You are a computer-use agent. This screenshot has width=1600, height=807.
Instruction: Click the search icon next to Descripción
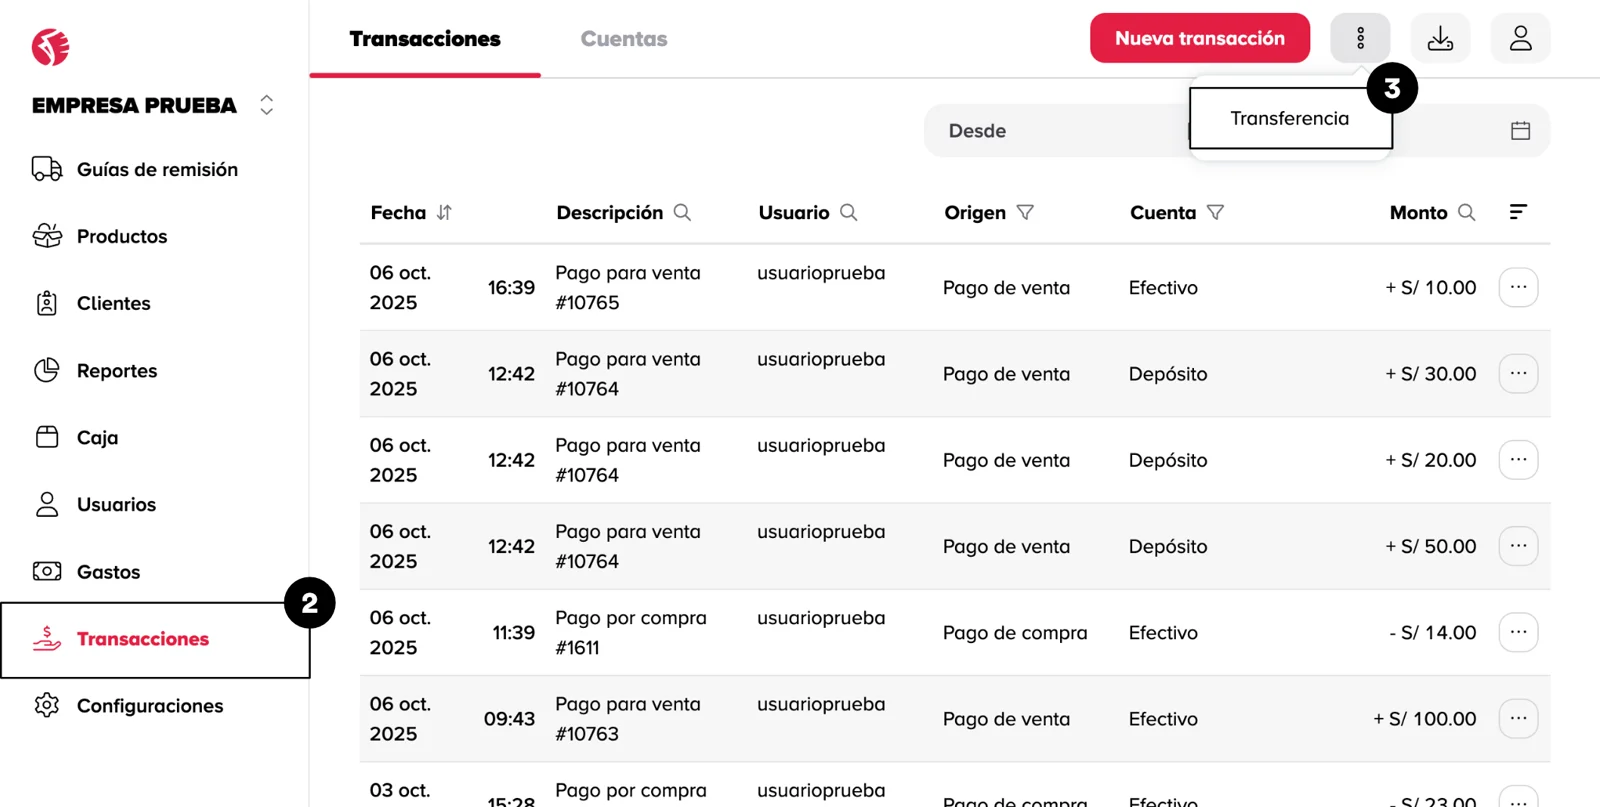coord(682,212)
